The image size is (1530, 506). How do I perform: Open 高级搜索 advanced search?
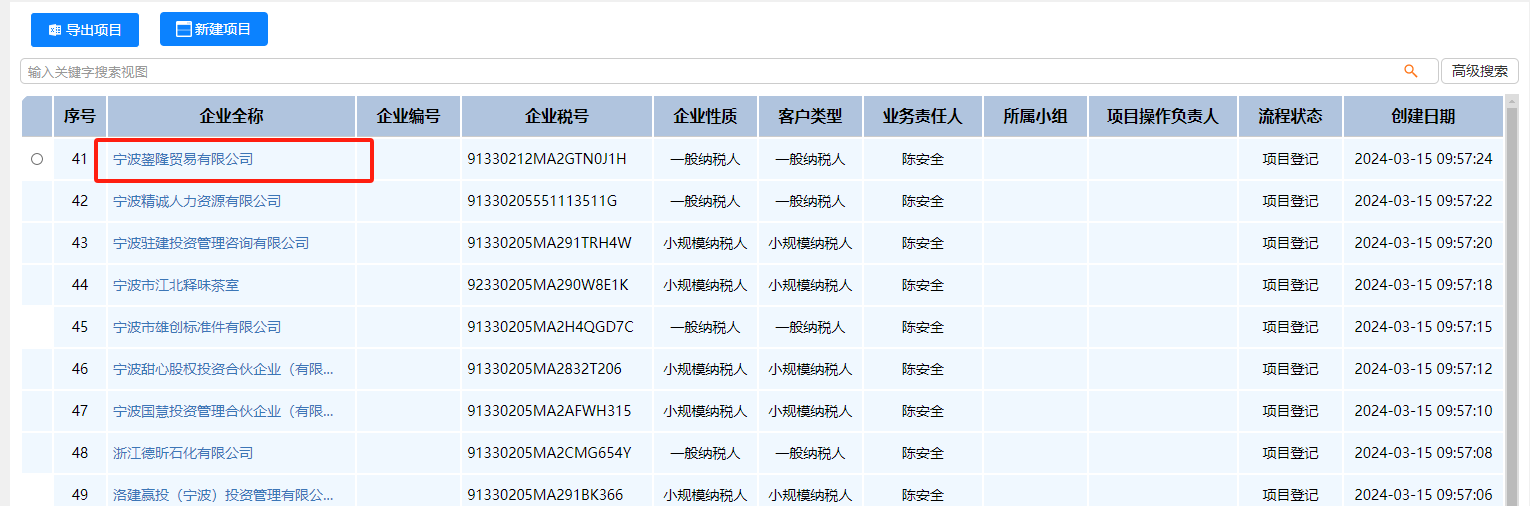tap(1480, 71)
